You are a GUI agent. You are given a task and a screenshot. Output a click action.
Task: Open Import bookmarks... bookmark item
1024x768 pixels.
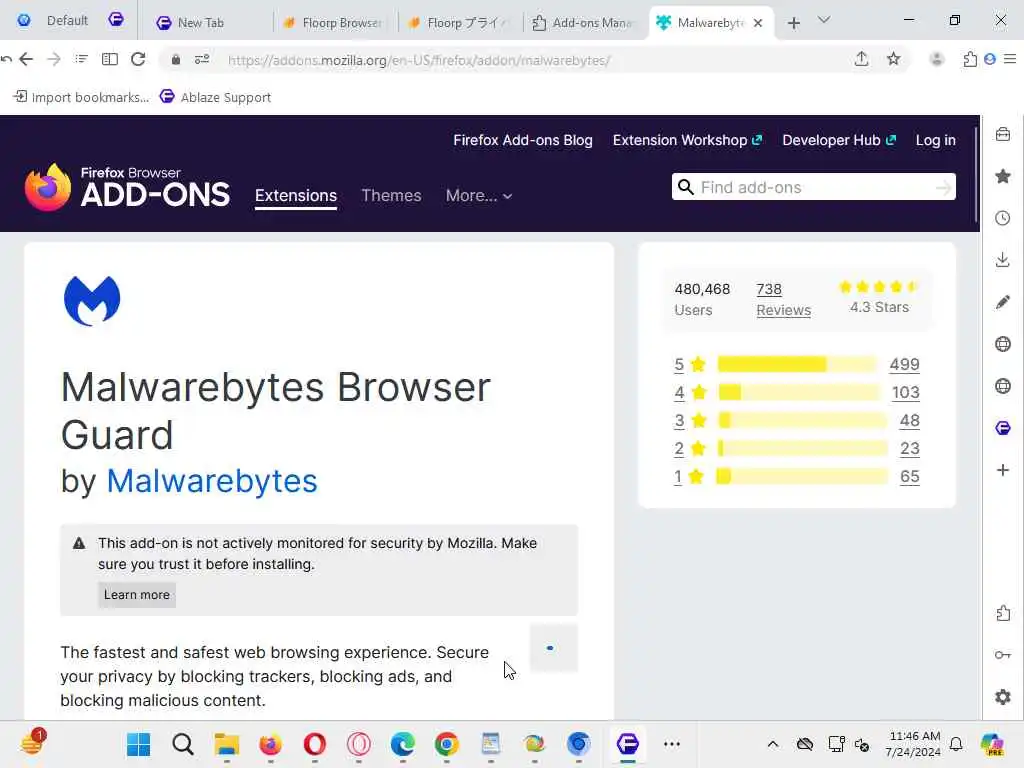pyautogui.click(x=81, y=97)
